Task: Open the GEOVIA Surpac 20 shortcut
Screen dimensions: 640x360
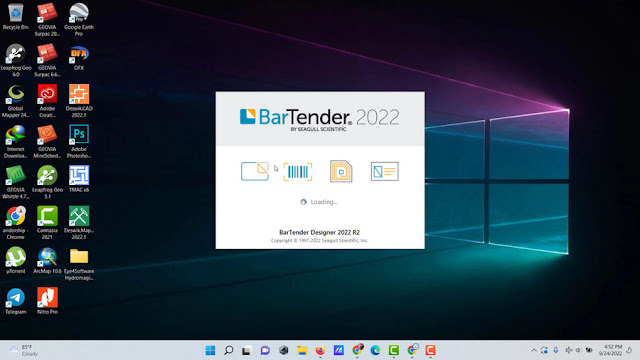Action: pyautogui.click(x=47, y=19)
